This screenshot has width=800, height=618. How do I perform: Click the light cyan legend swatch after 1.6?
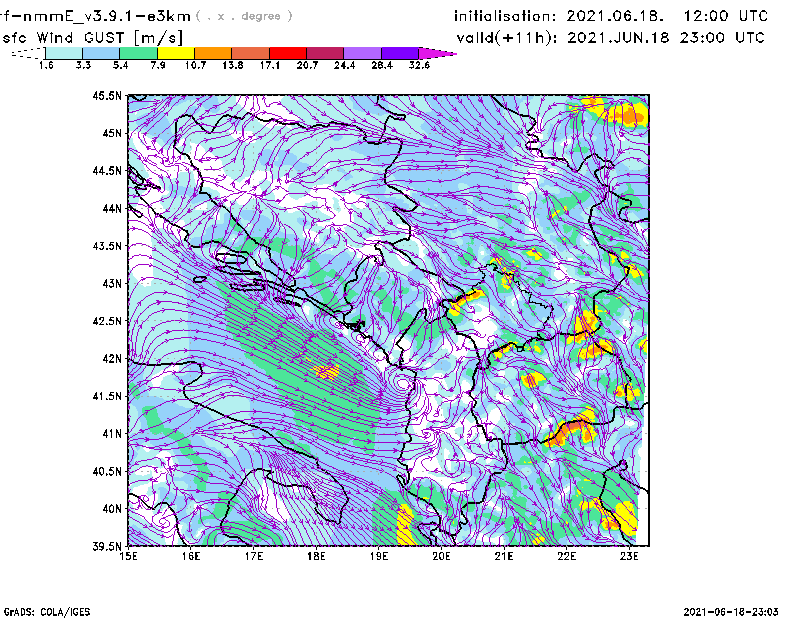coord(64,53)
